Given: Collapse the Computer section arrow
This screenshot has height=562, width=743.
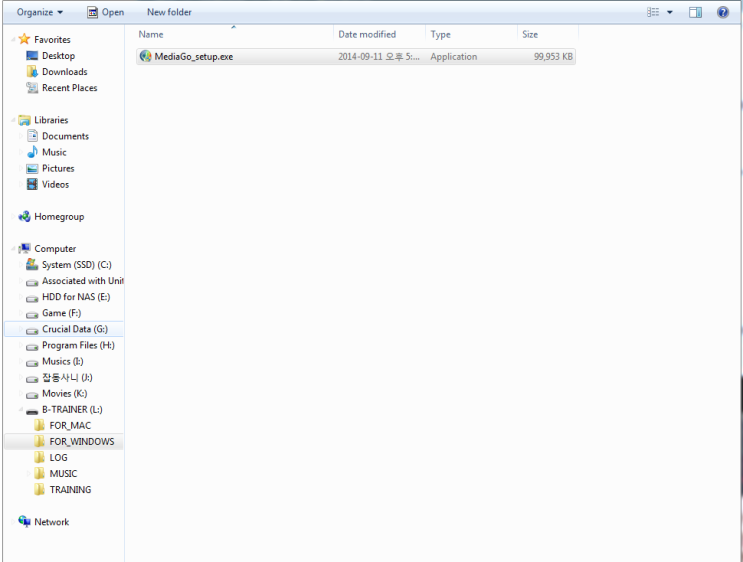Looking at the screenshot, I should click(13, 249).
